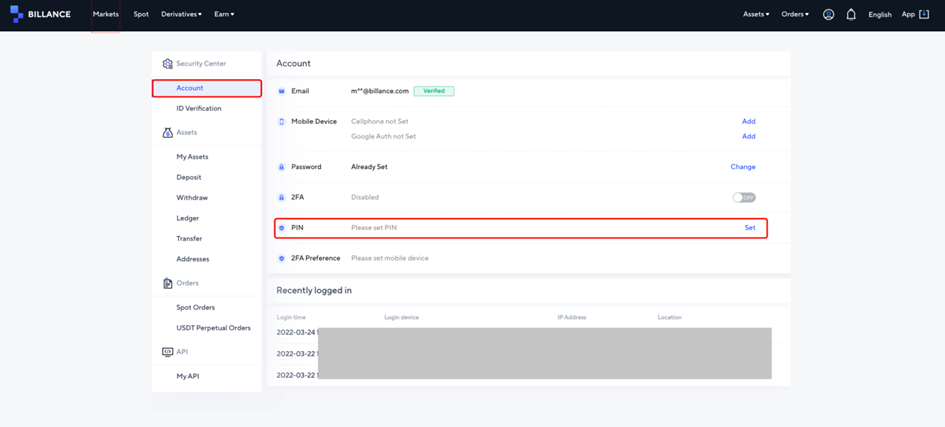Click Add for Cellphone device
Image resolution: width=945 pixels, height=427 pixels.
pyautogui.click(x=748, y=122)
